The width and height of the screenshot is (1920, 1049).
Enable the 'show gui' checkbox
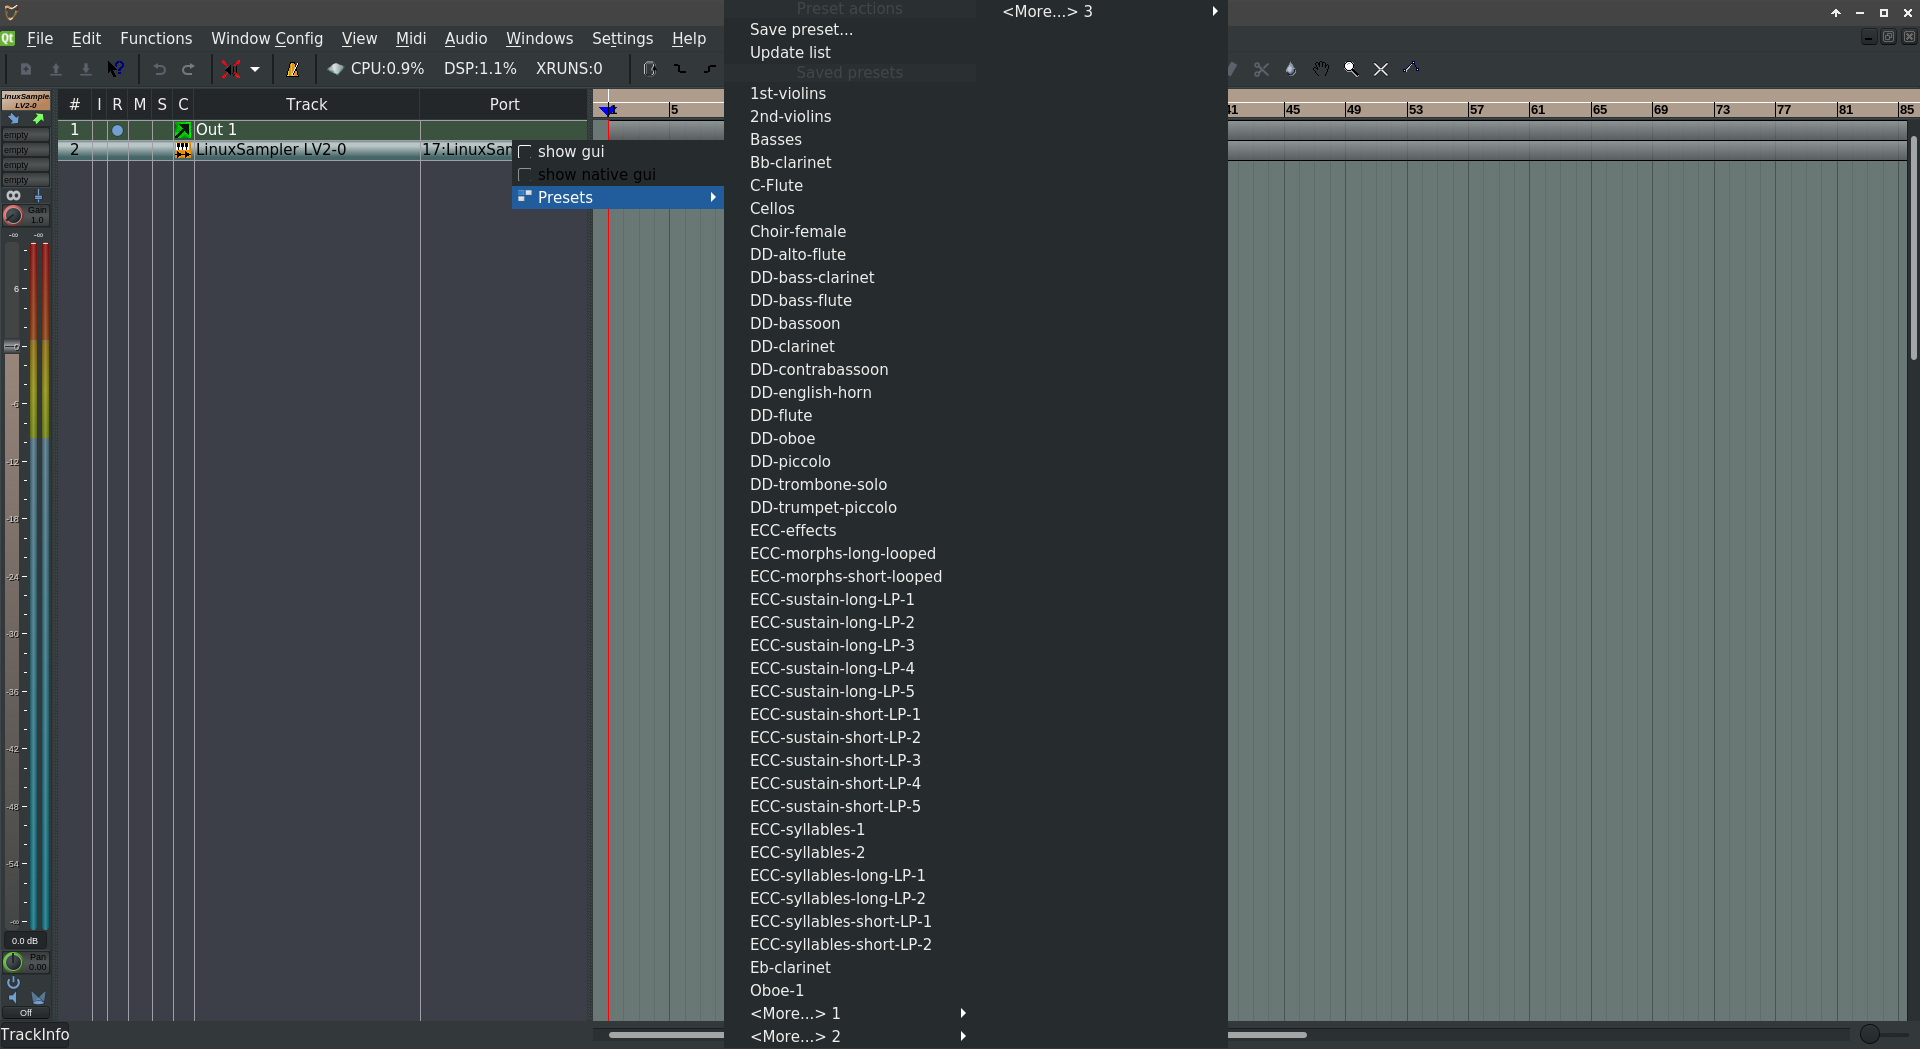pos(526,151)
